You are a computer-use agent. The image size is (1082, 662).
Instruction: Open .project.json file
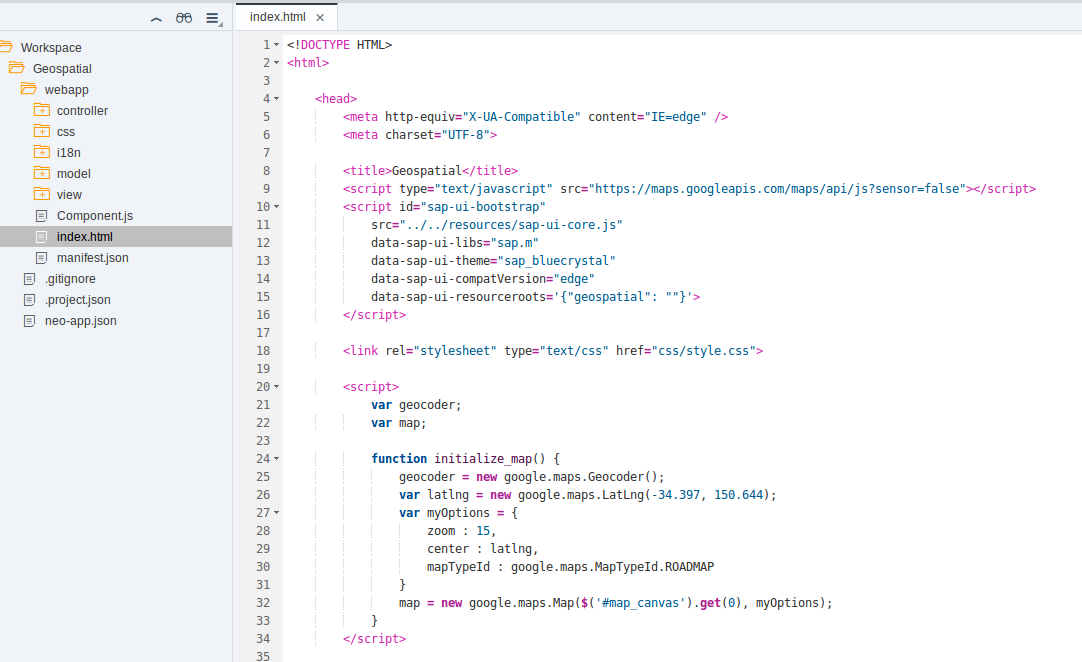click(77, 300)
